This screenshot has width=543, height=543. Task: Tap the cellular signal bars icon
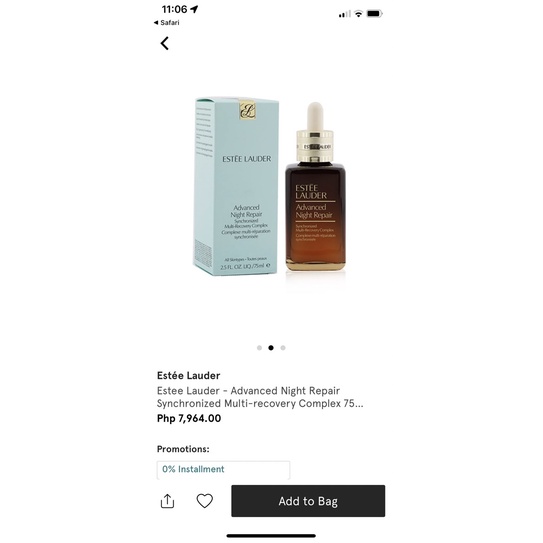(x=345, y=14)
